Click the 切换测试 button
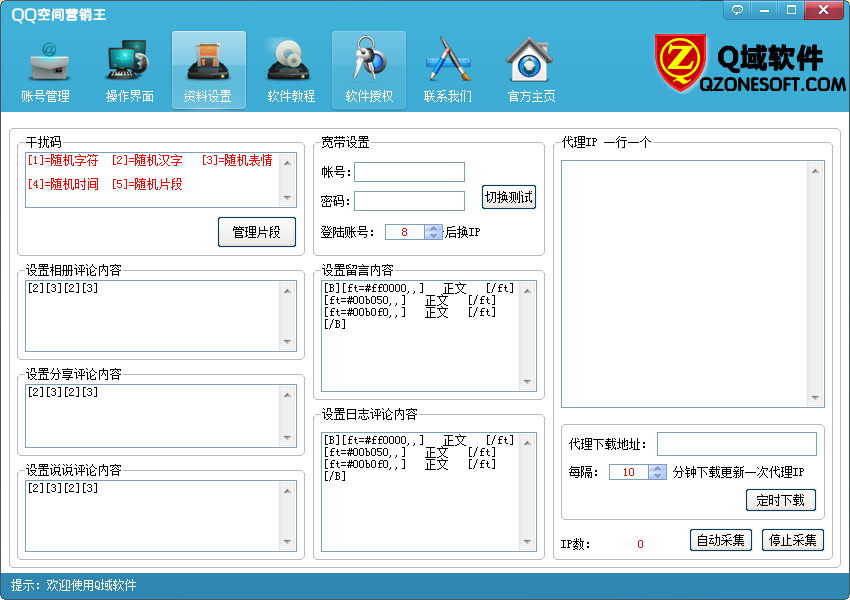850x600 pixels. [508, 197]
